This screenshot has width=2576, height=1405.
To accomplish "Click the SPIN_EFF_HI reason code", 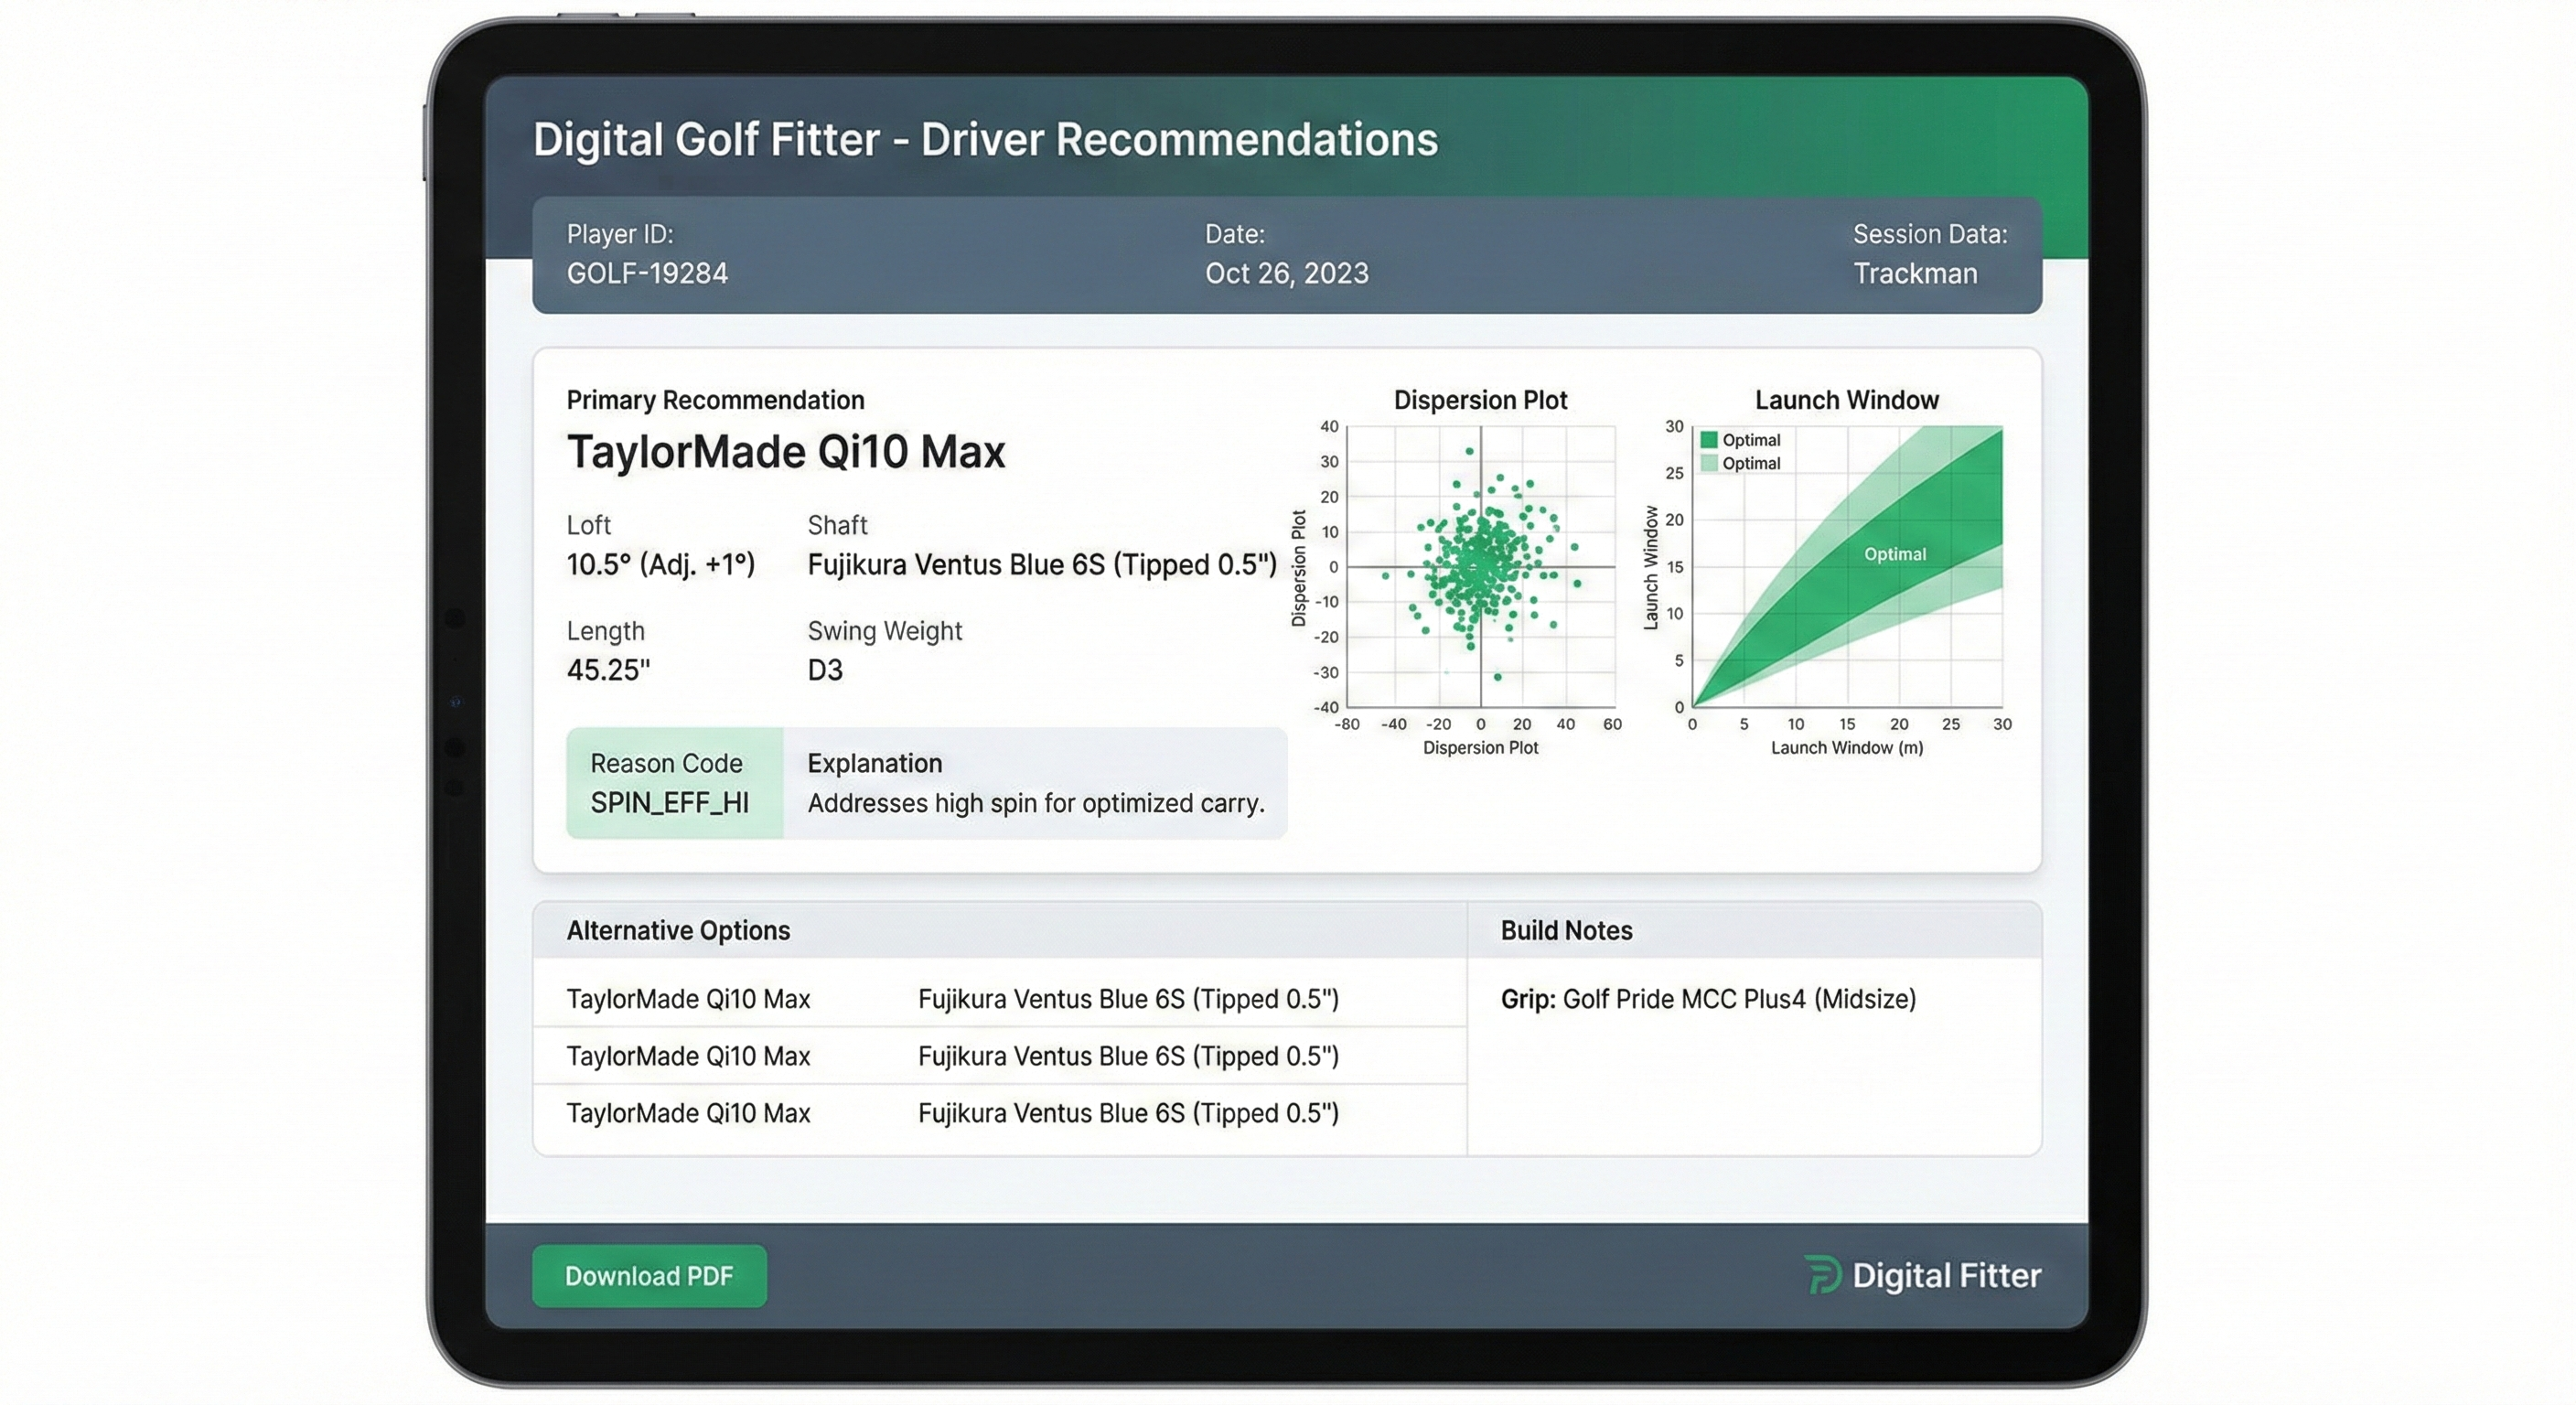I will pyautogui.click(x=669, y=802).
